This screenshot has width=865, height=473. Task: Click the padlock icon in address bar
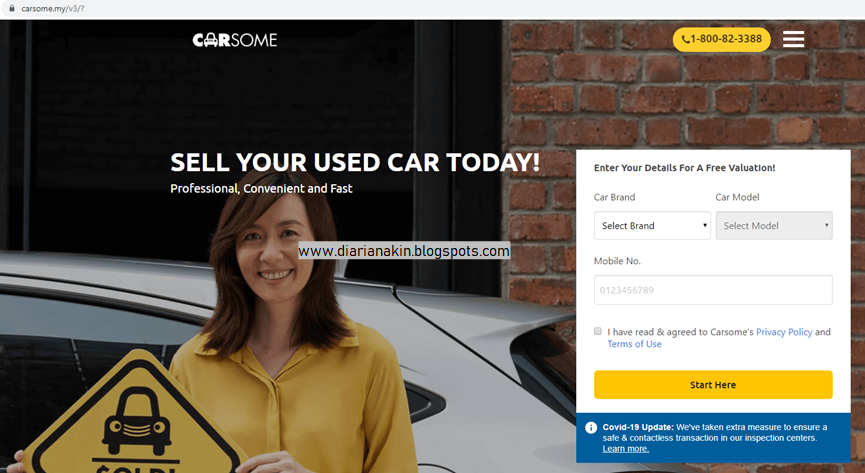[12, 8]
